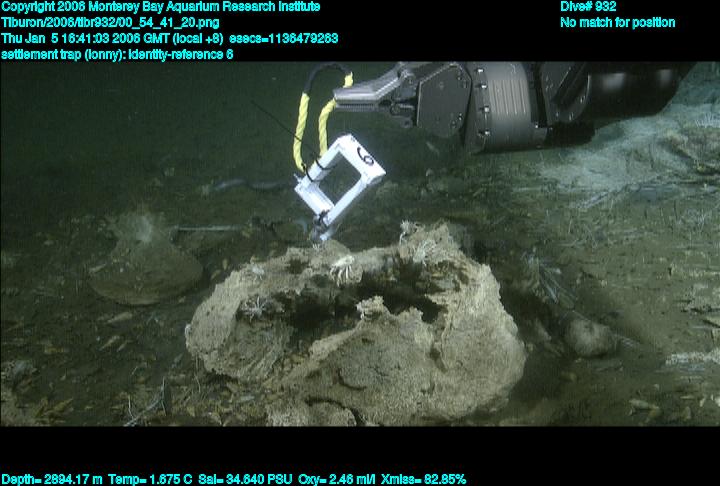720x486 pixels.
Task: Click the Dive# 932 text
Action: pos(589,7)
